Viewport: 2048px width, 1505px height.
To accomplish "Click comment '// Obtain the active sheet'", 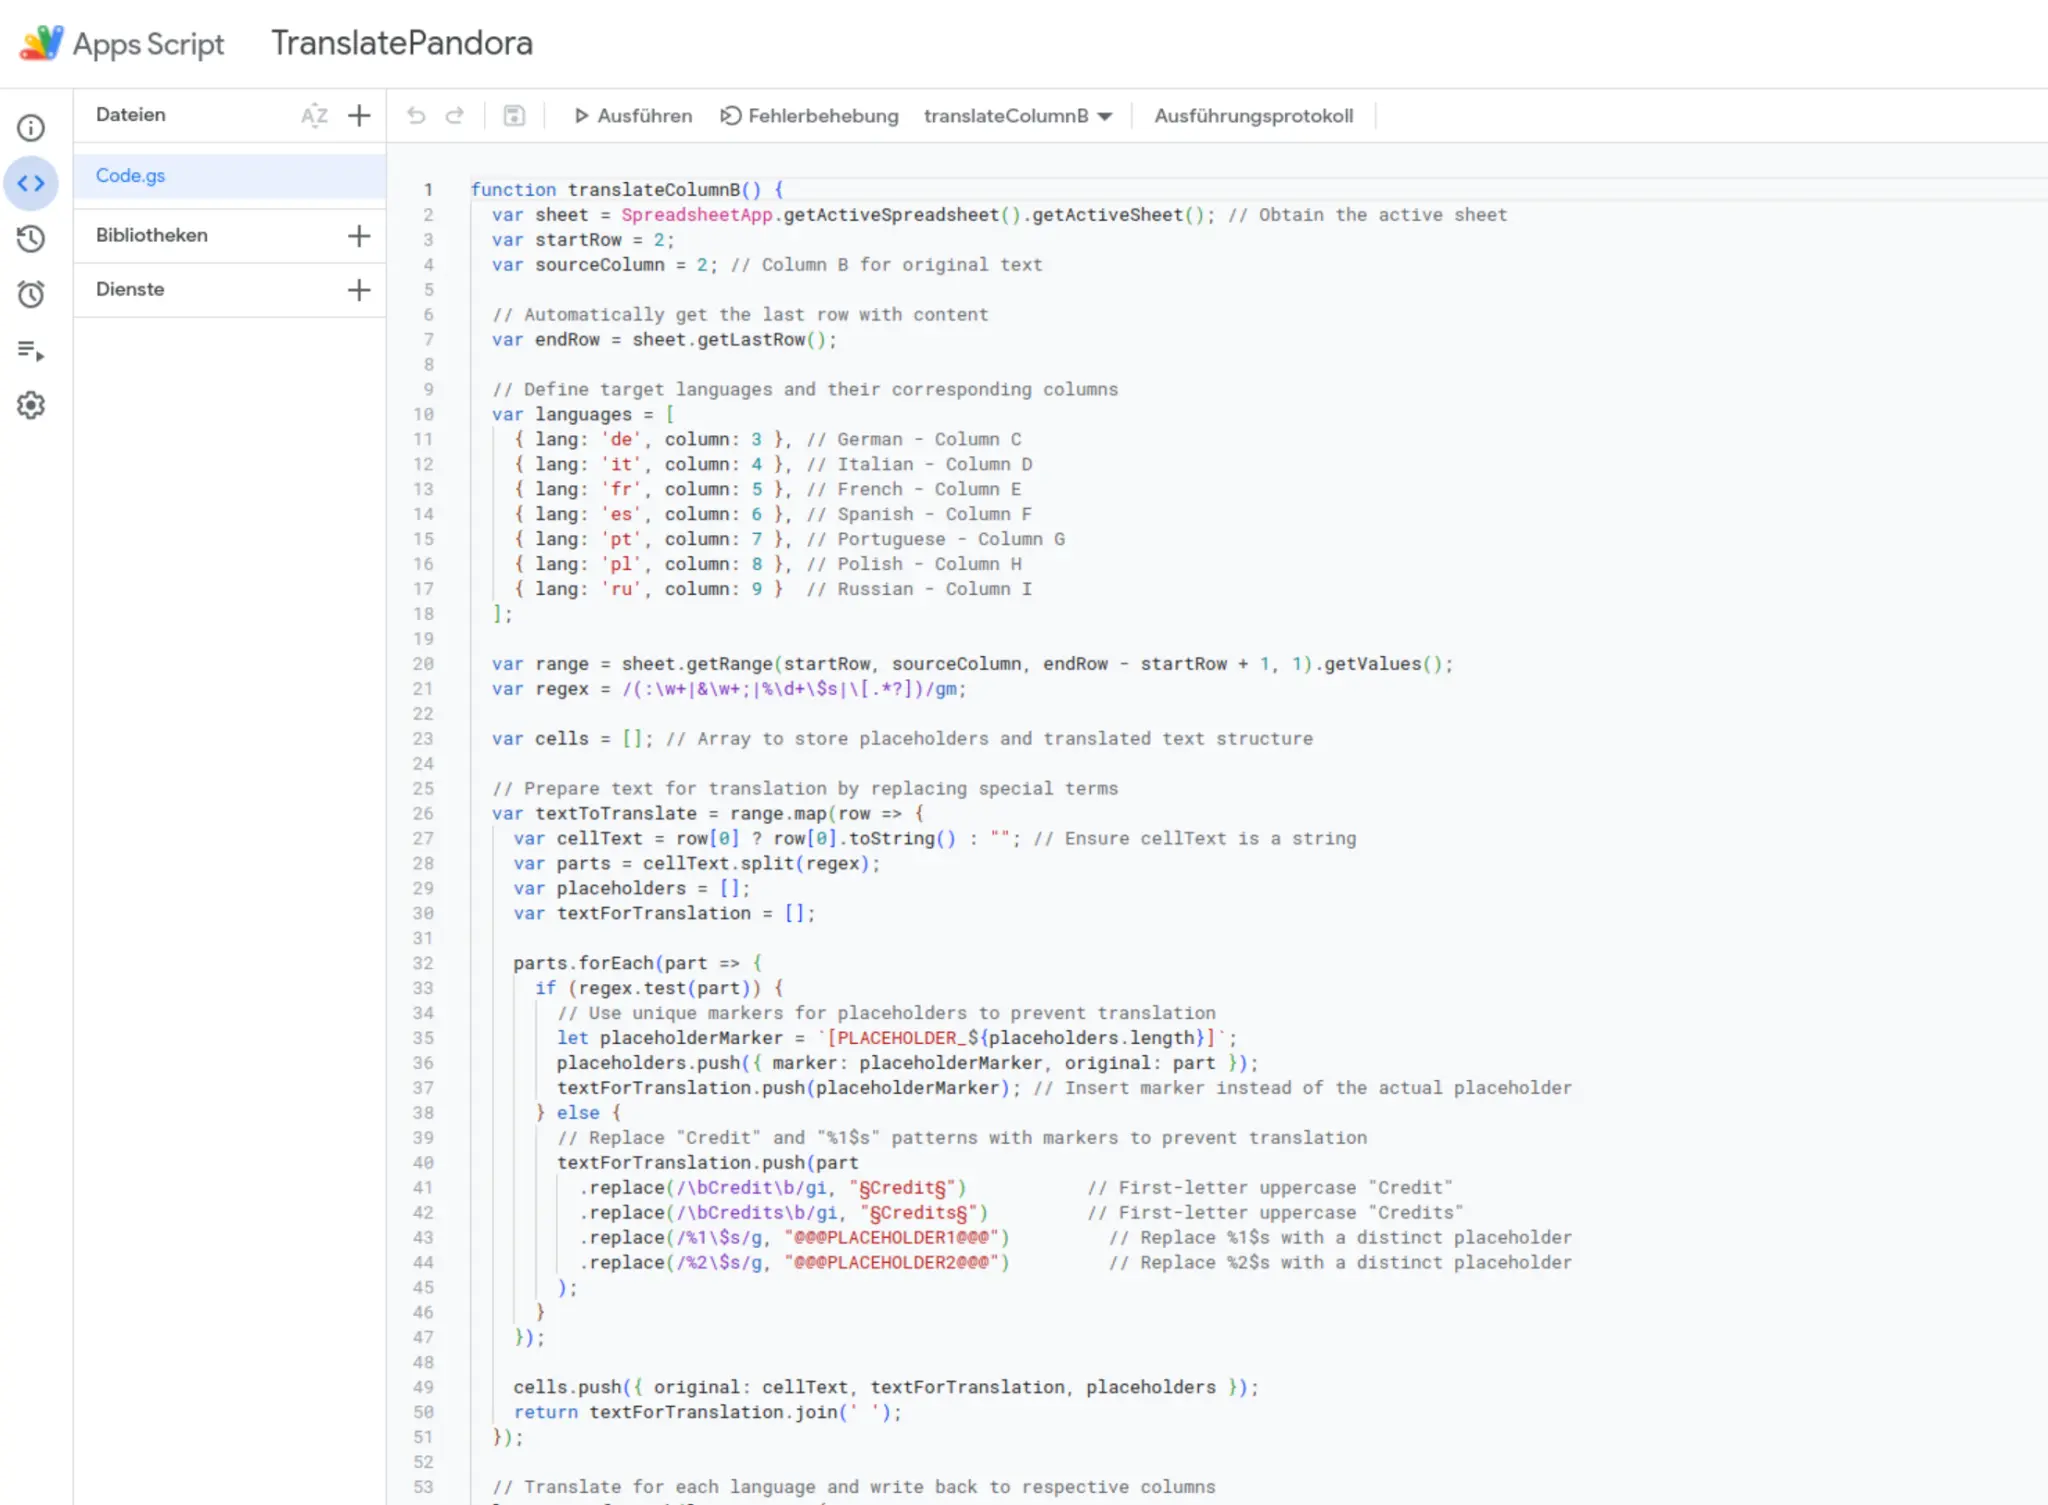I will 1367,215.
